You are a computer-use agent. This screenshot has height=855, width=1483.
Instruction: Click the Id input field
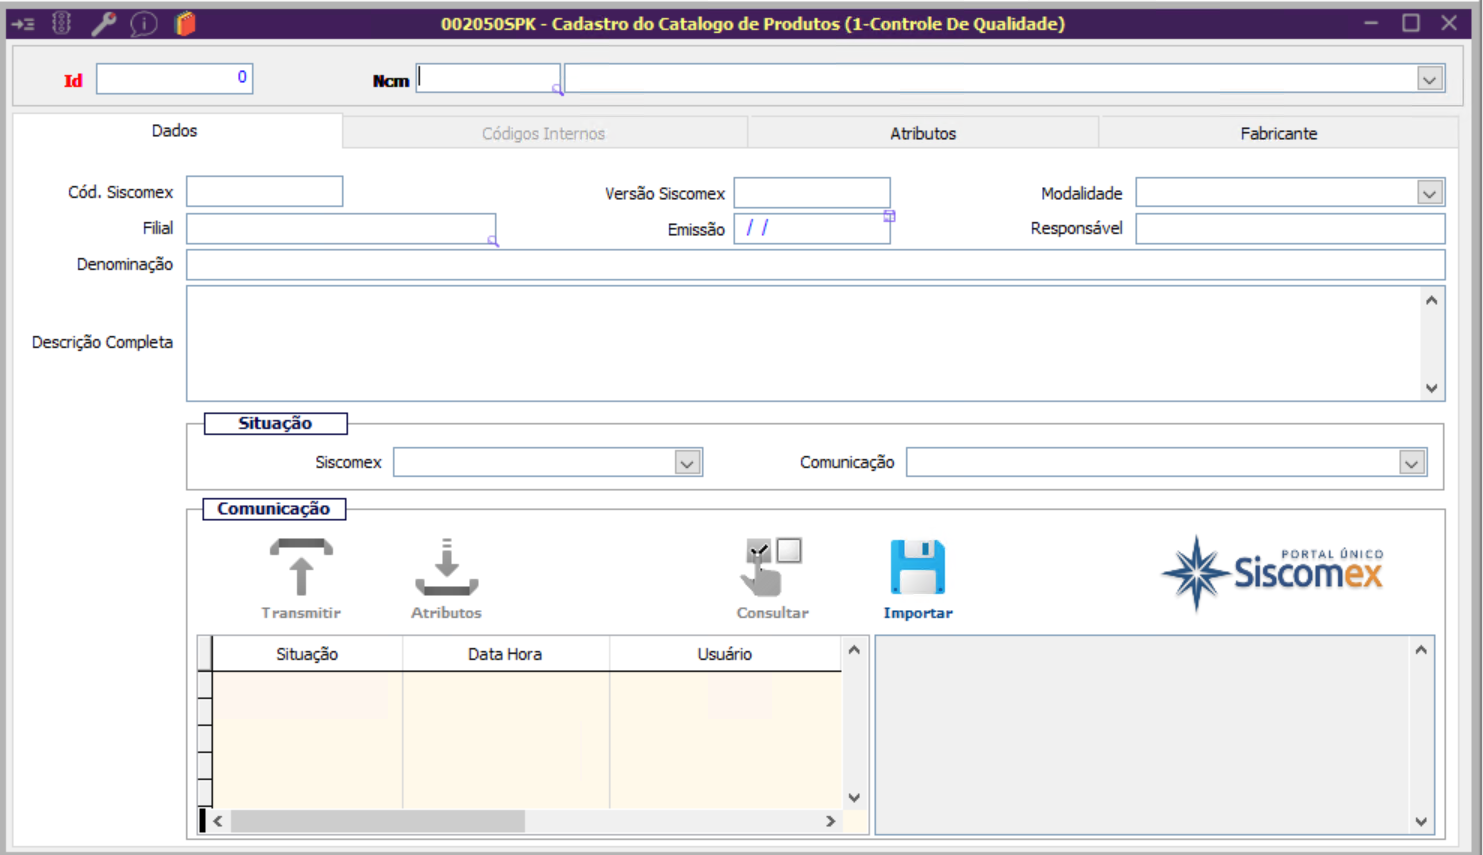pyautogui.click(x=175, y=78)
